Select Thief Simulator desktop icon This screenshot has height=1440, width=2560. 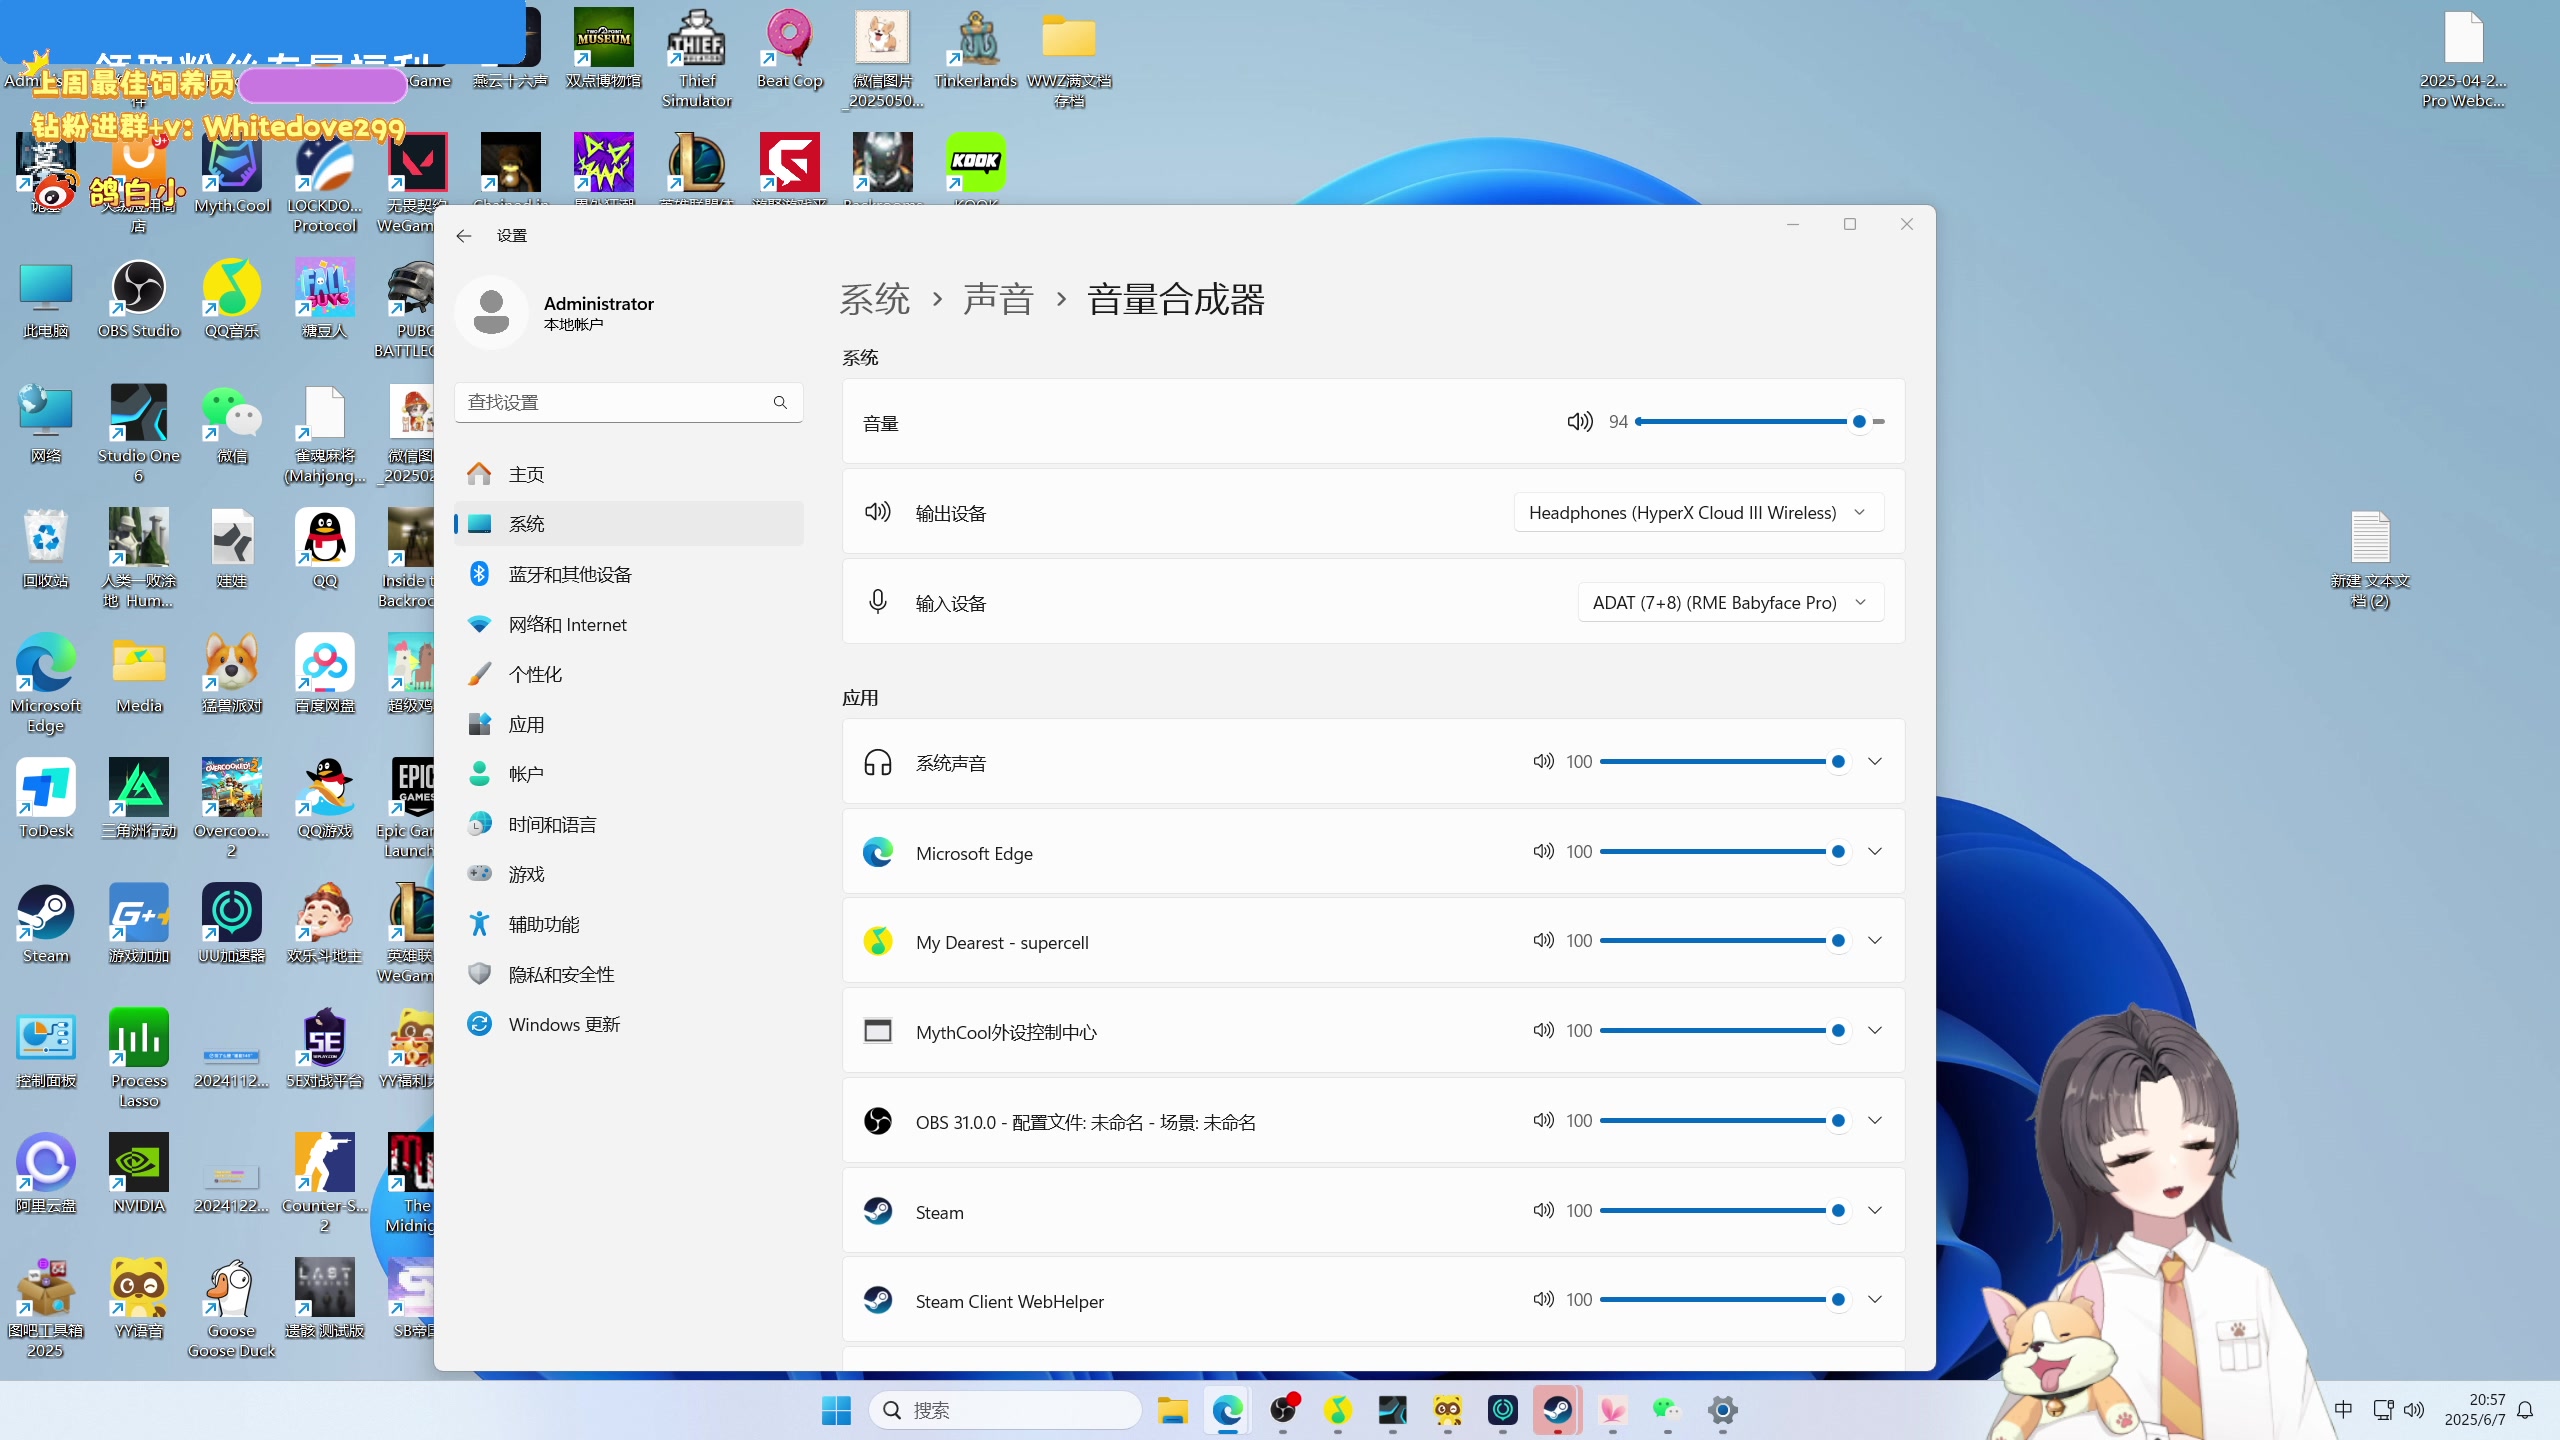click(x=697, y=58)
